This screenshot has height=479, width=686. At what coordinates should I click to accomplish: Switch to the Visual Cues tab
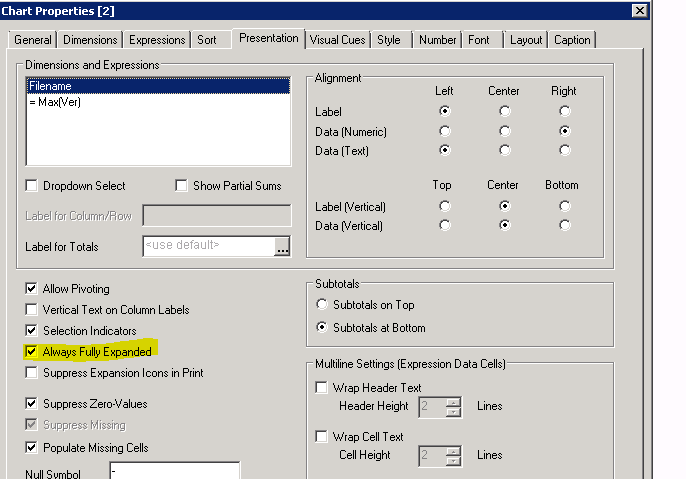[337, 40]
